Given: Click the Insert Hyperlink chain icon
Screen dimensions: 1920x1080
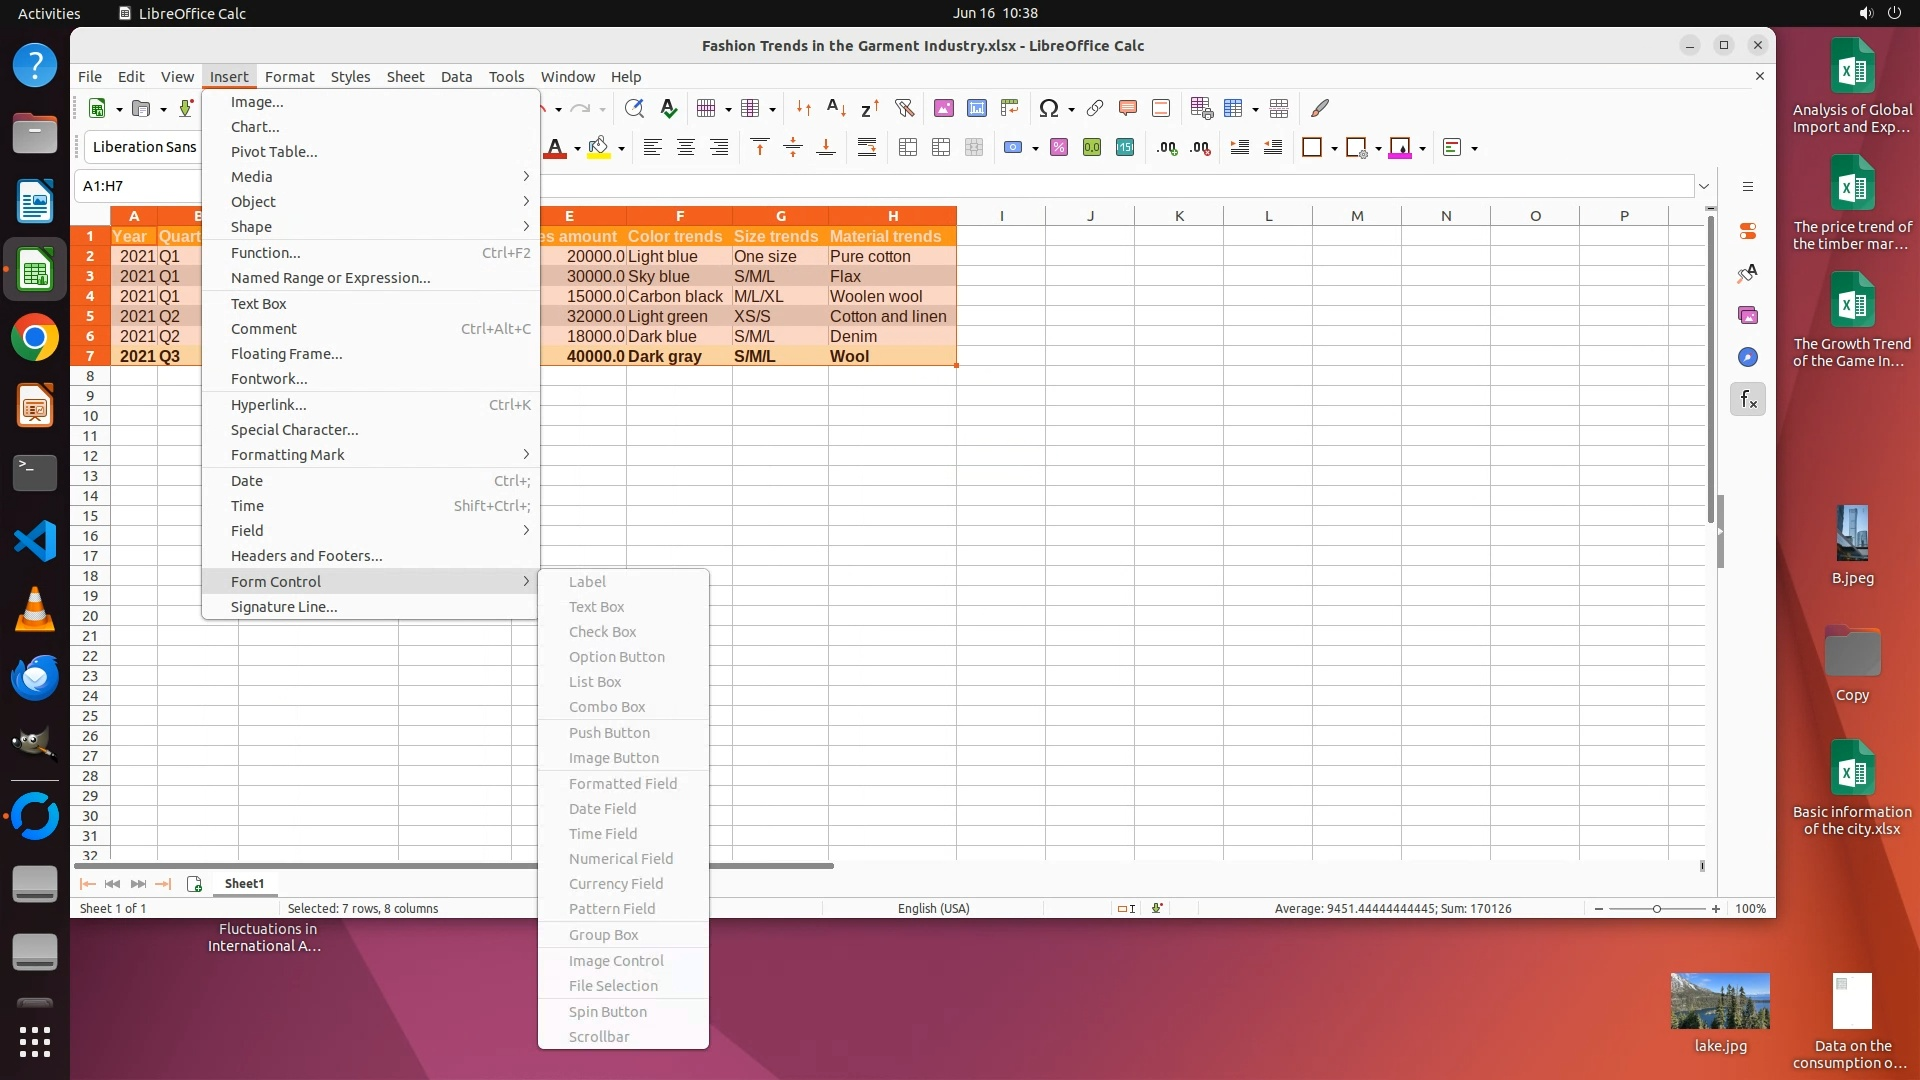Looking at the screenshot, I should pos(1095,108).
